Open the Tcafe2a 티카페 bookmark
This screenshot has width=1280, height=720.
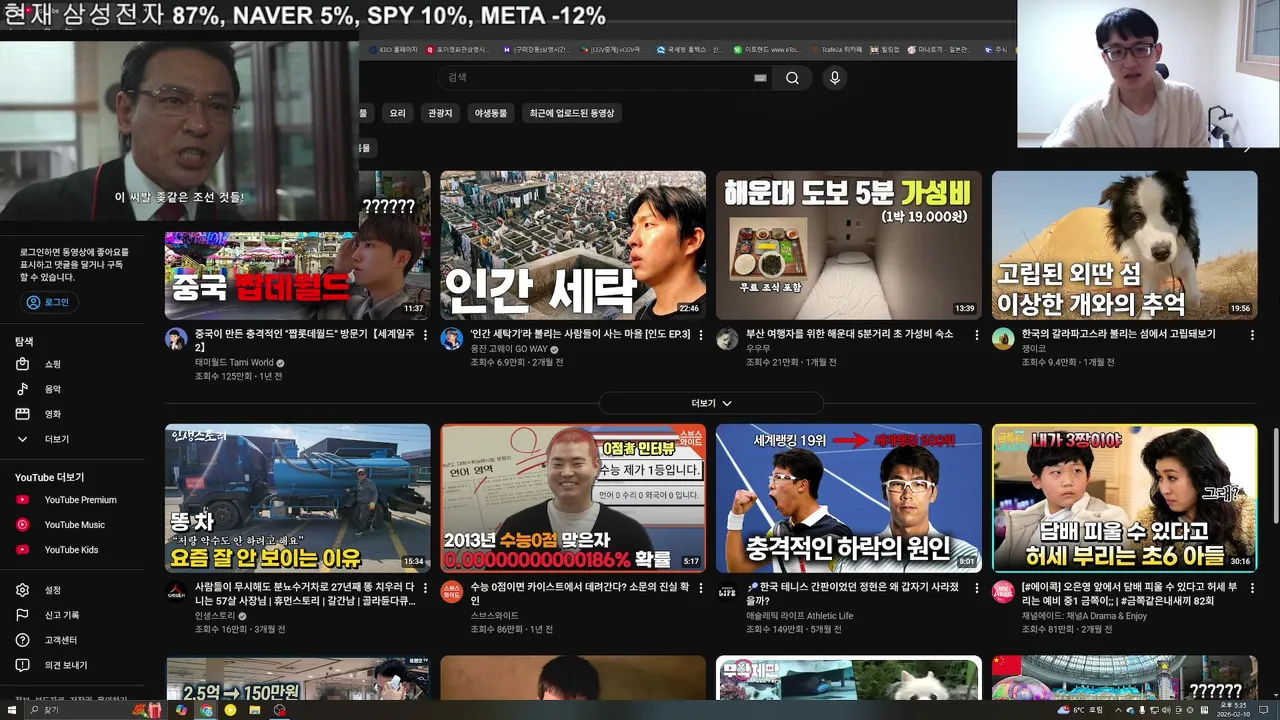click(837, 49)
